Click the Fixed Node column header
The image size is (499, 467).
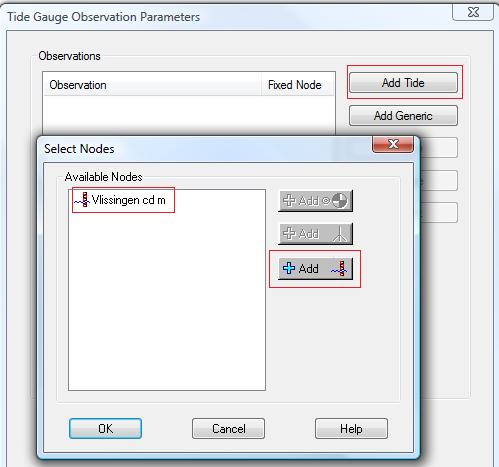tap(297, 85)
